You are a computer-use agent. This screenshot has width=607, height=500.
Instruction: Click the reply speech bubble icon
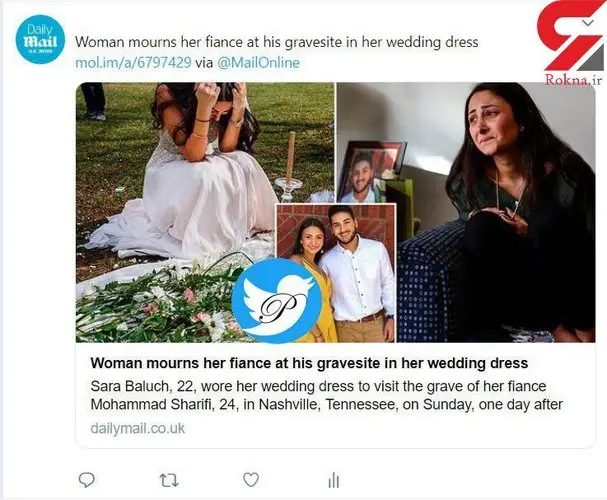[x=87, y=480]
